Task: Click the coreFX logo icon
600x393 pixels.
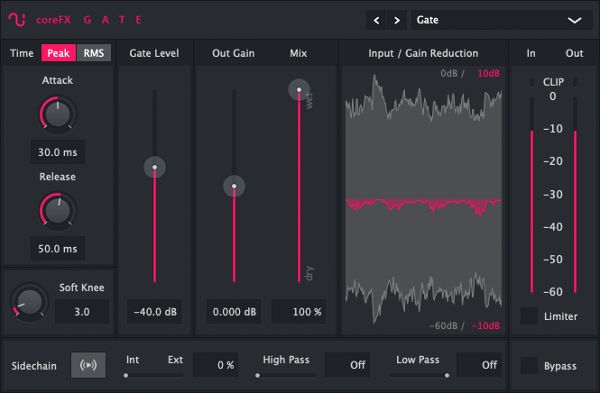Action: coord(17,20)
